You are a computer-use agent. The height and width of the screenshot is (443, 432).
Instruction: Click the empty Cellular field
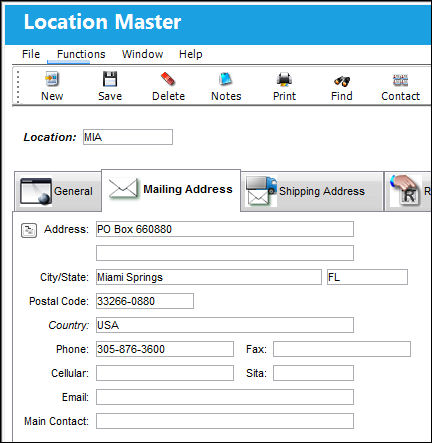pos(165,373)
